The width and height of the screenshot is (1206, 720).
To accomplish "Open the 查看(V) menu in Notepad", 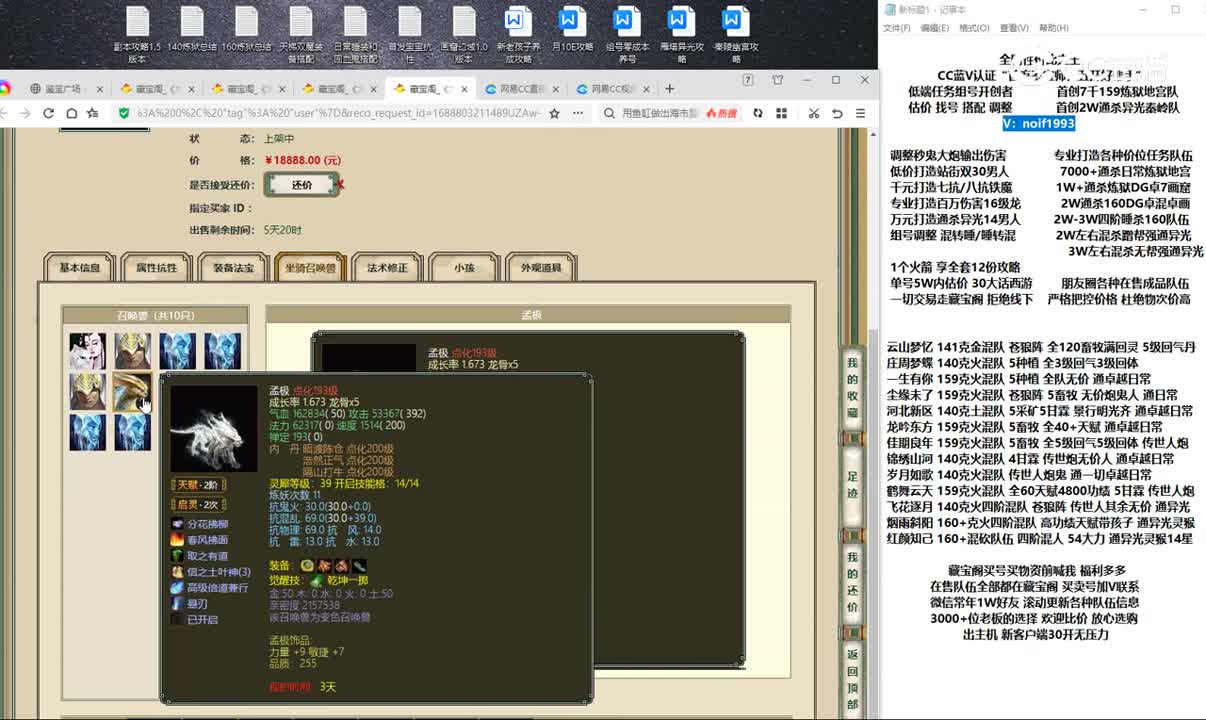I will coord(1014,28).
